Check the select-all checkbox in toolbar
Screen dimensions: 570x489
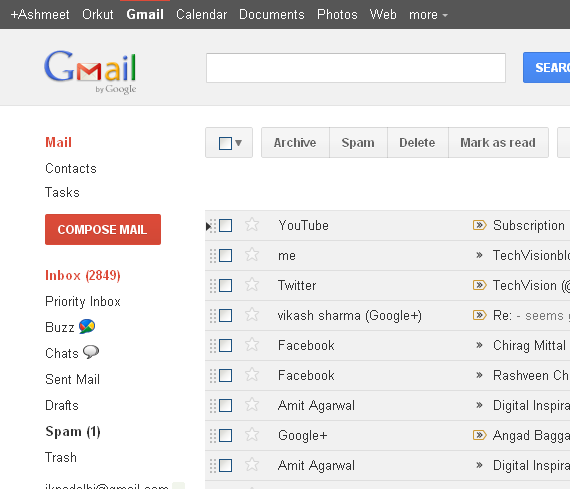pos(225,143)
